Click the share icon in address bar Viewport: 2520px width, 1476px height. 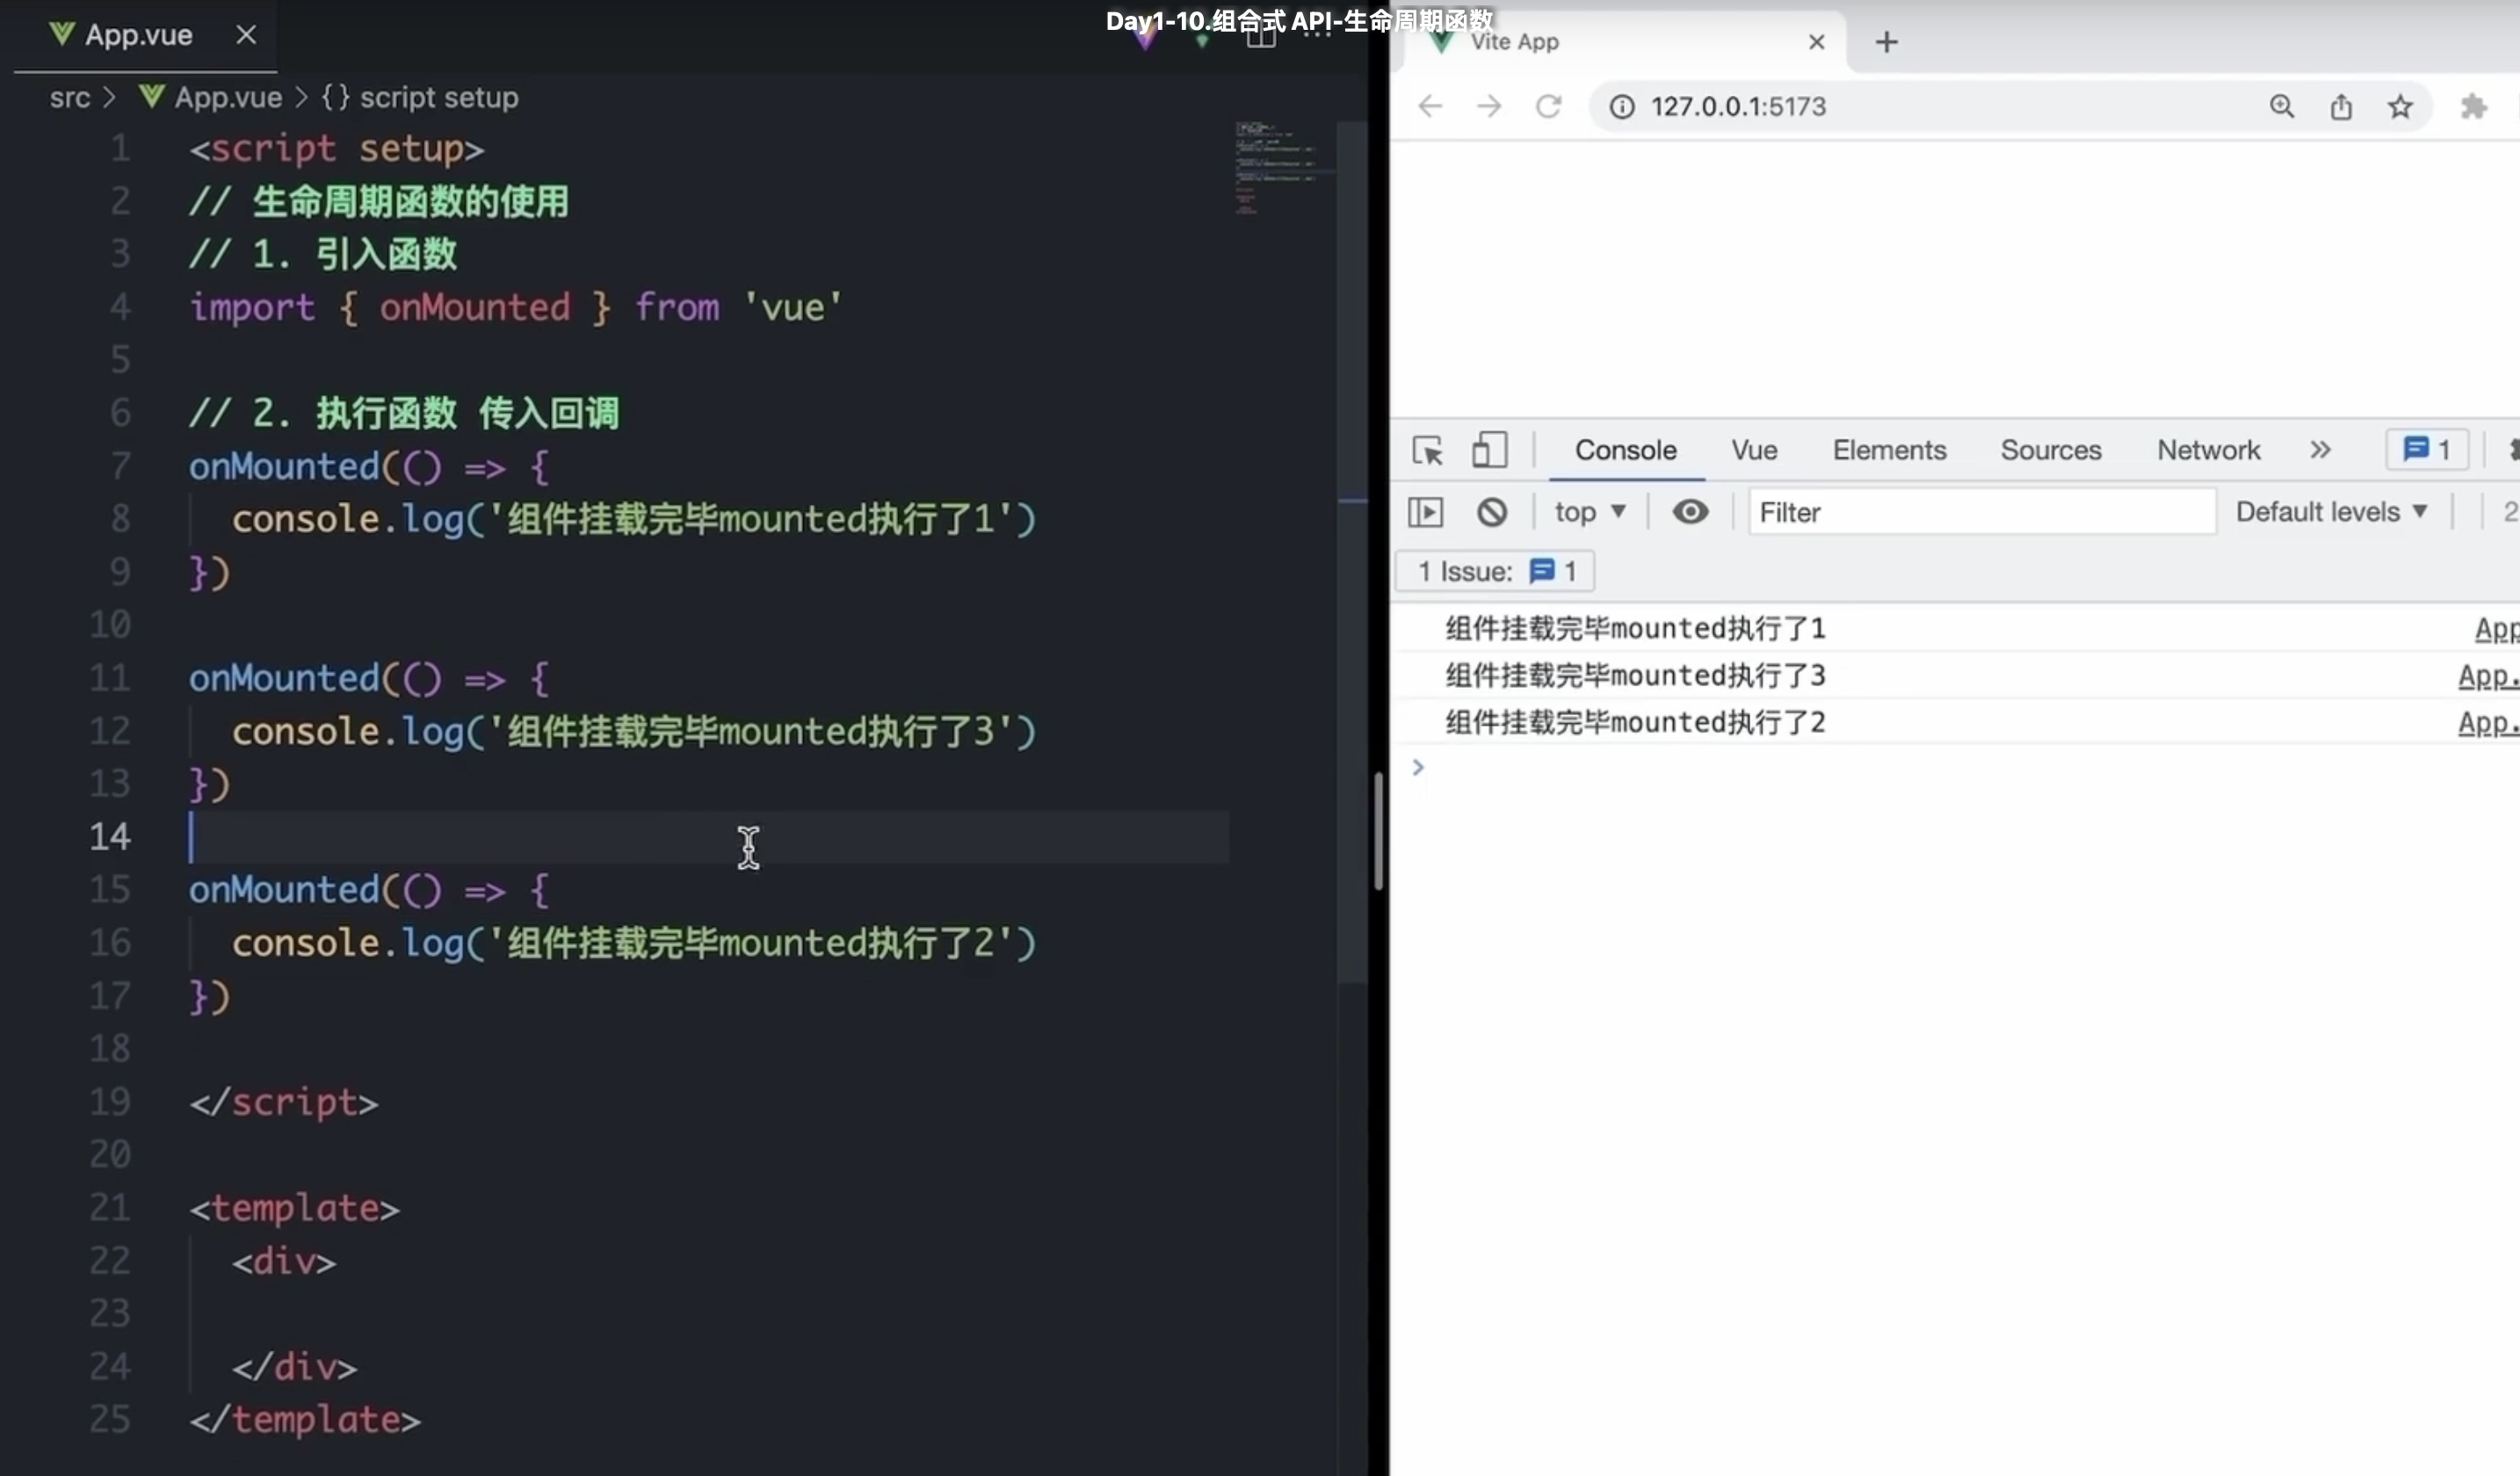[x=2340, y=106]
